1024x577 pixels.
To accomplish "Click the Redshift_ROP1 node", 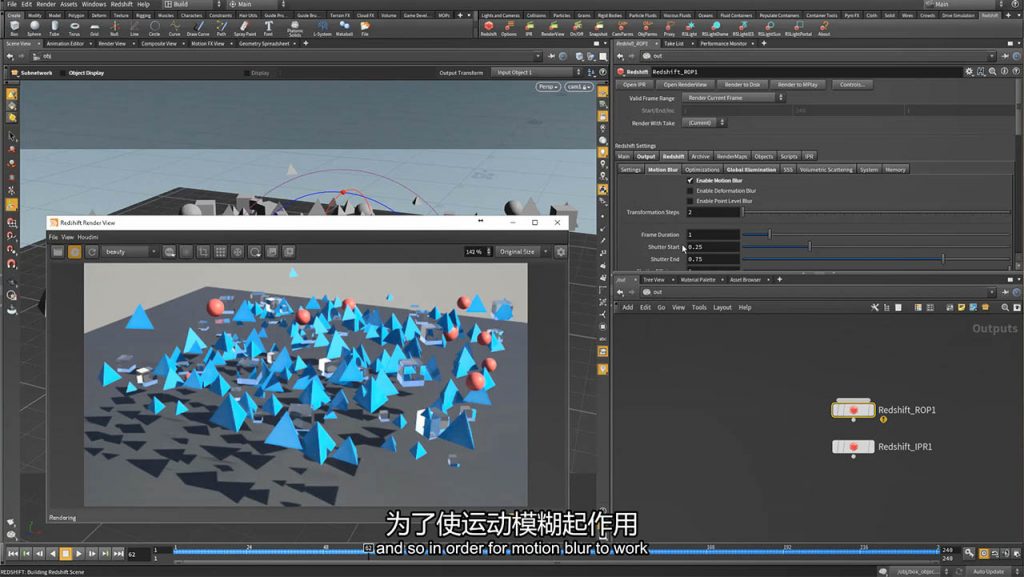I will (853, 410).
